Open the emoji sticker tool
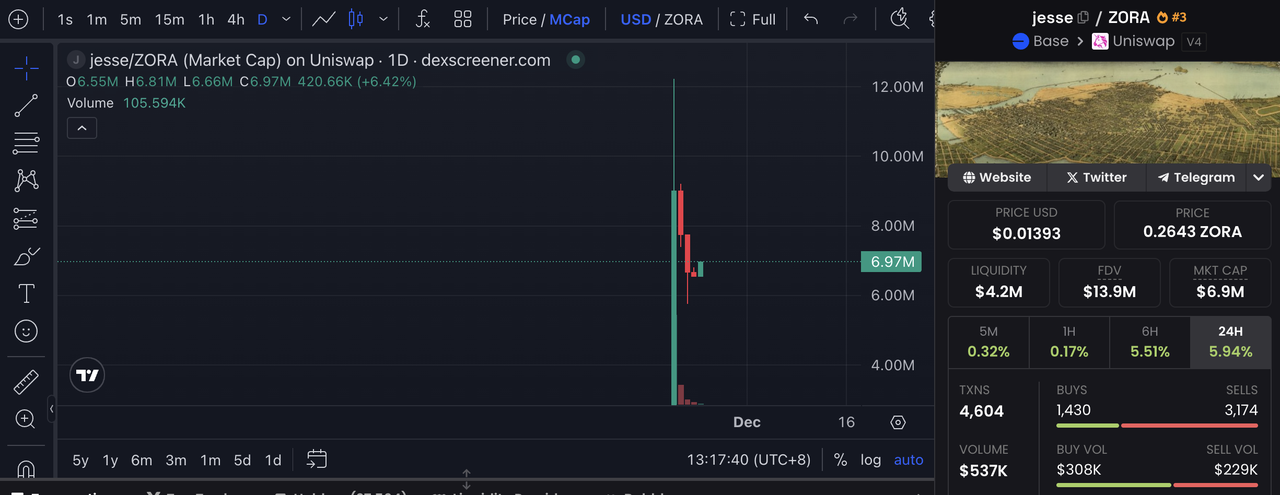 point(26,331)
